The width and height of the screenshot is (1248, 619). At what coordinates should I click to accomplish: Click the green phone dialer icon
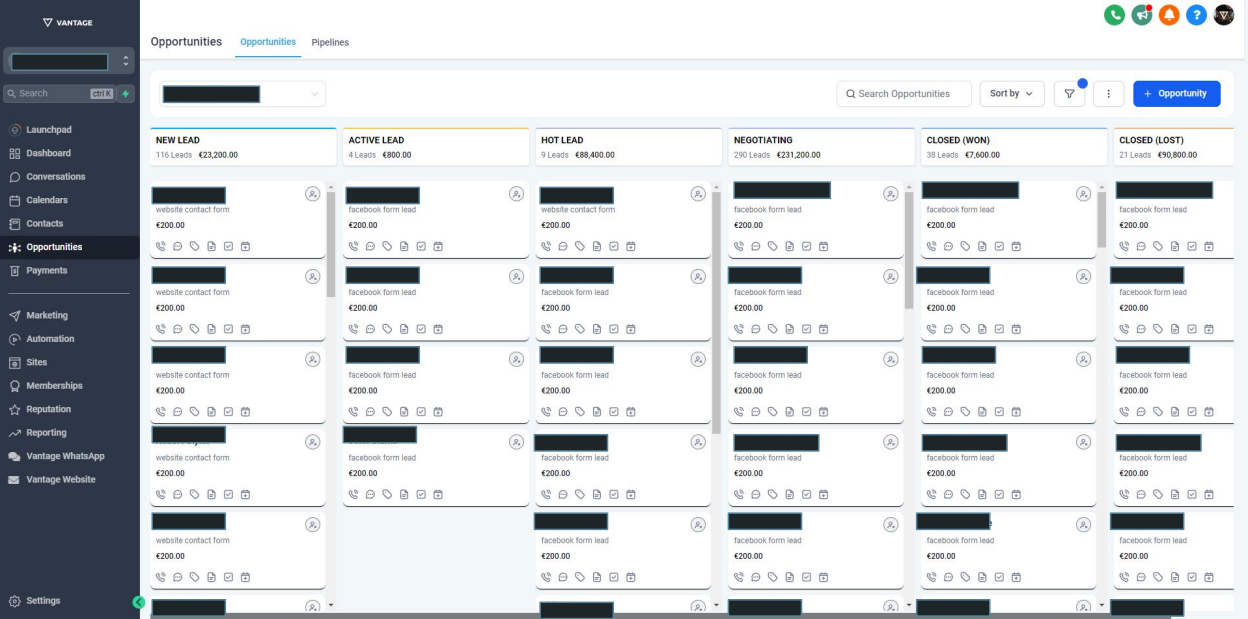(x=1114, y=15)
